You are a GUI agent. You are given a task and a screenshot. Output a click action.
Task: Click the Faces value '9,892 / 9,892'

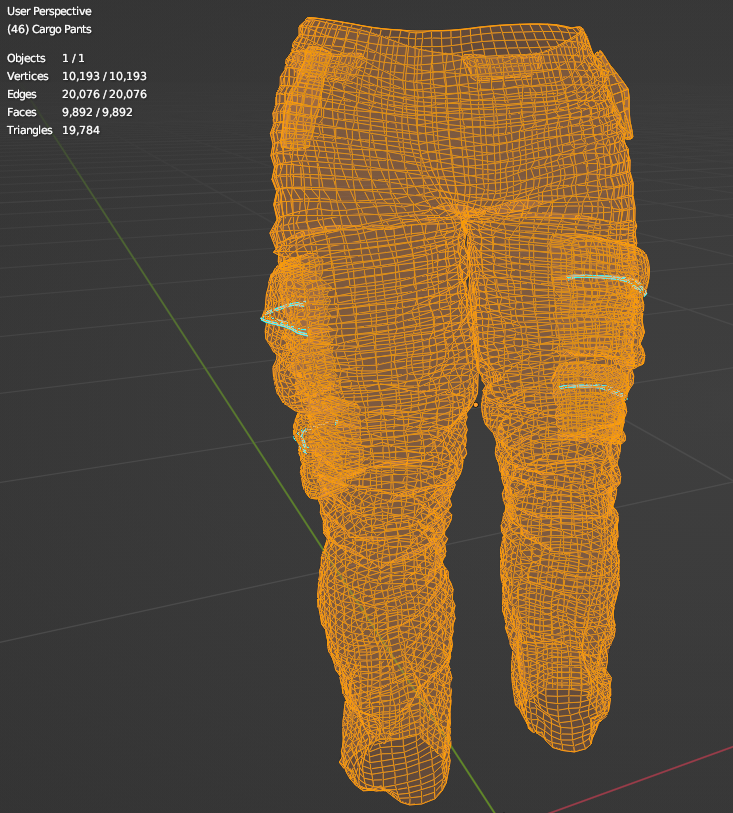pyautogui.click(x=97, y=113)
